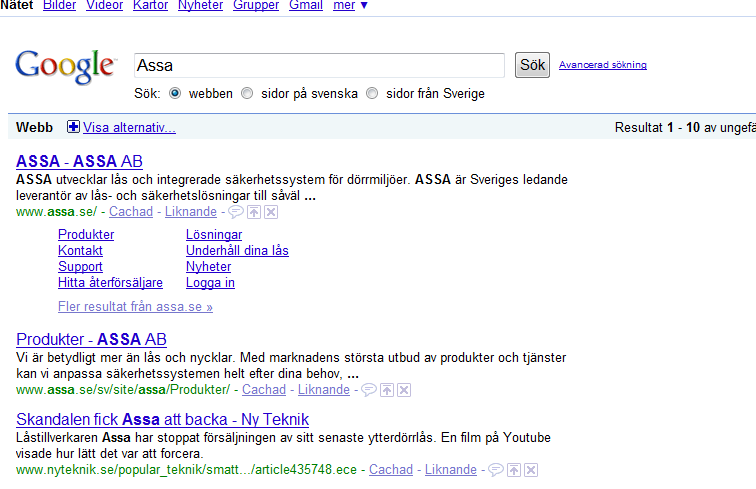Open 'Produkter - ASSA AB' result title
Image resolution: width=756 pixels, height=489 pixels.
pos(91,339)
